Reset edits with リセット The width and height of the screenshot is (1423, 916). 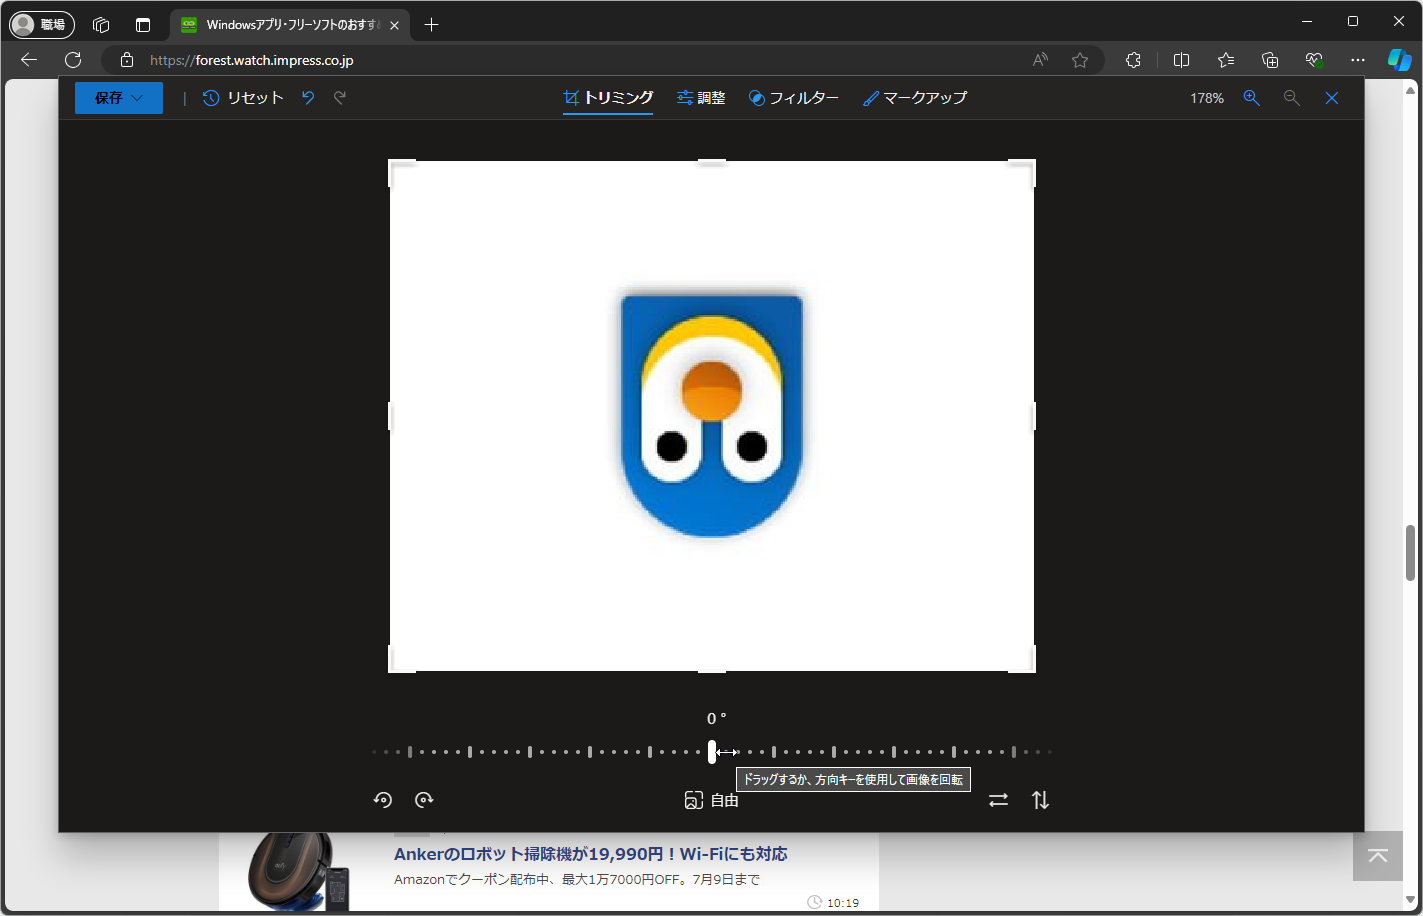click(243, 97)
